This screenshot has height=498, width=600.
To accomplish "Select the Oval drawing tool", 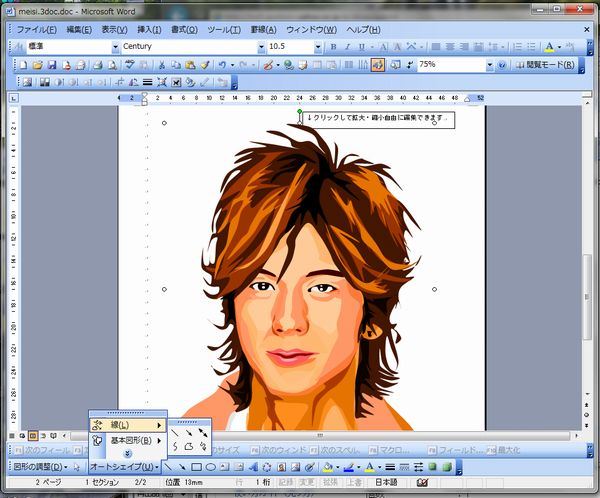I will pyautogui.click(x=212, y=467).
